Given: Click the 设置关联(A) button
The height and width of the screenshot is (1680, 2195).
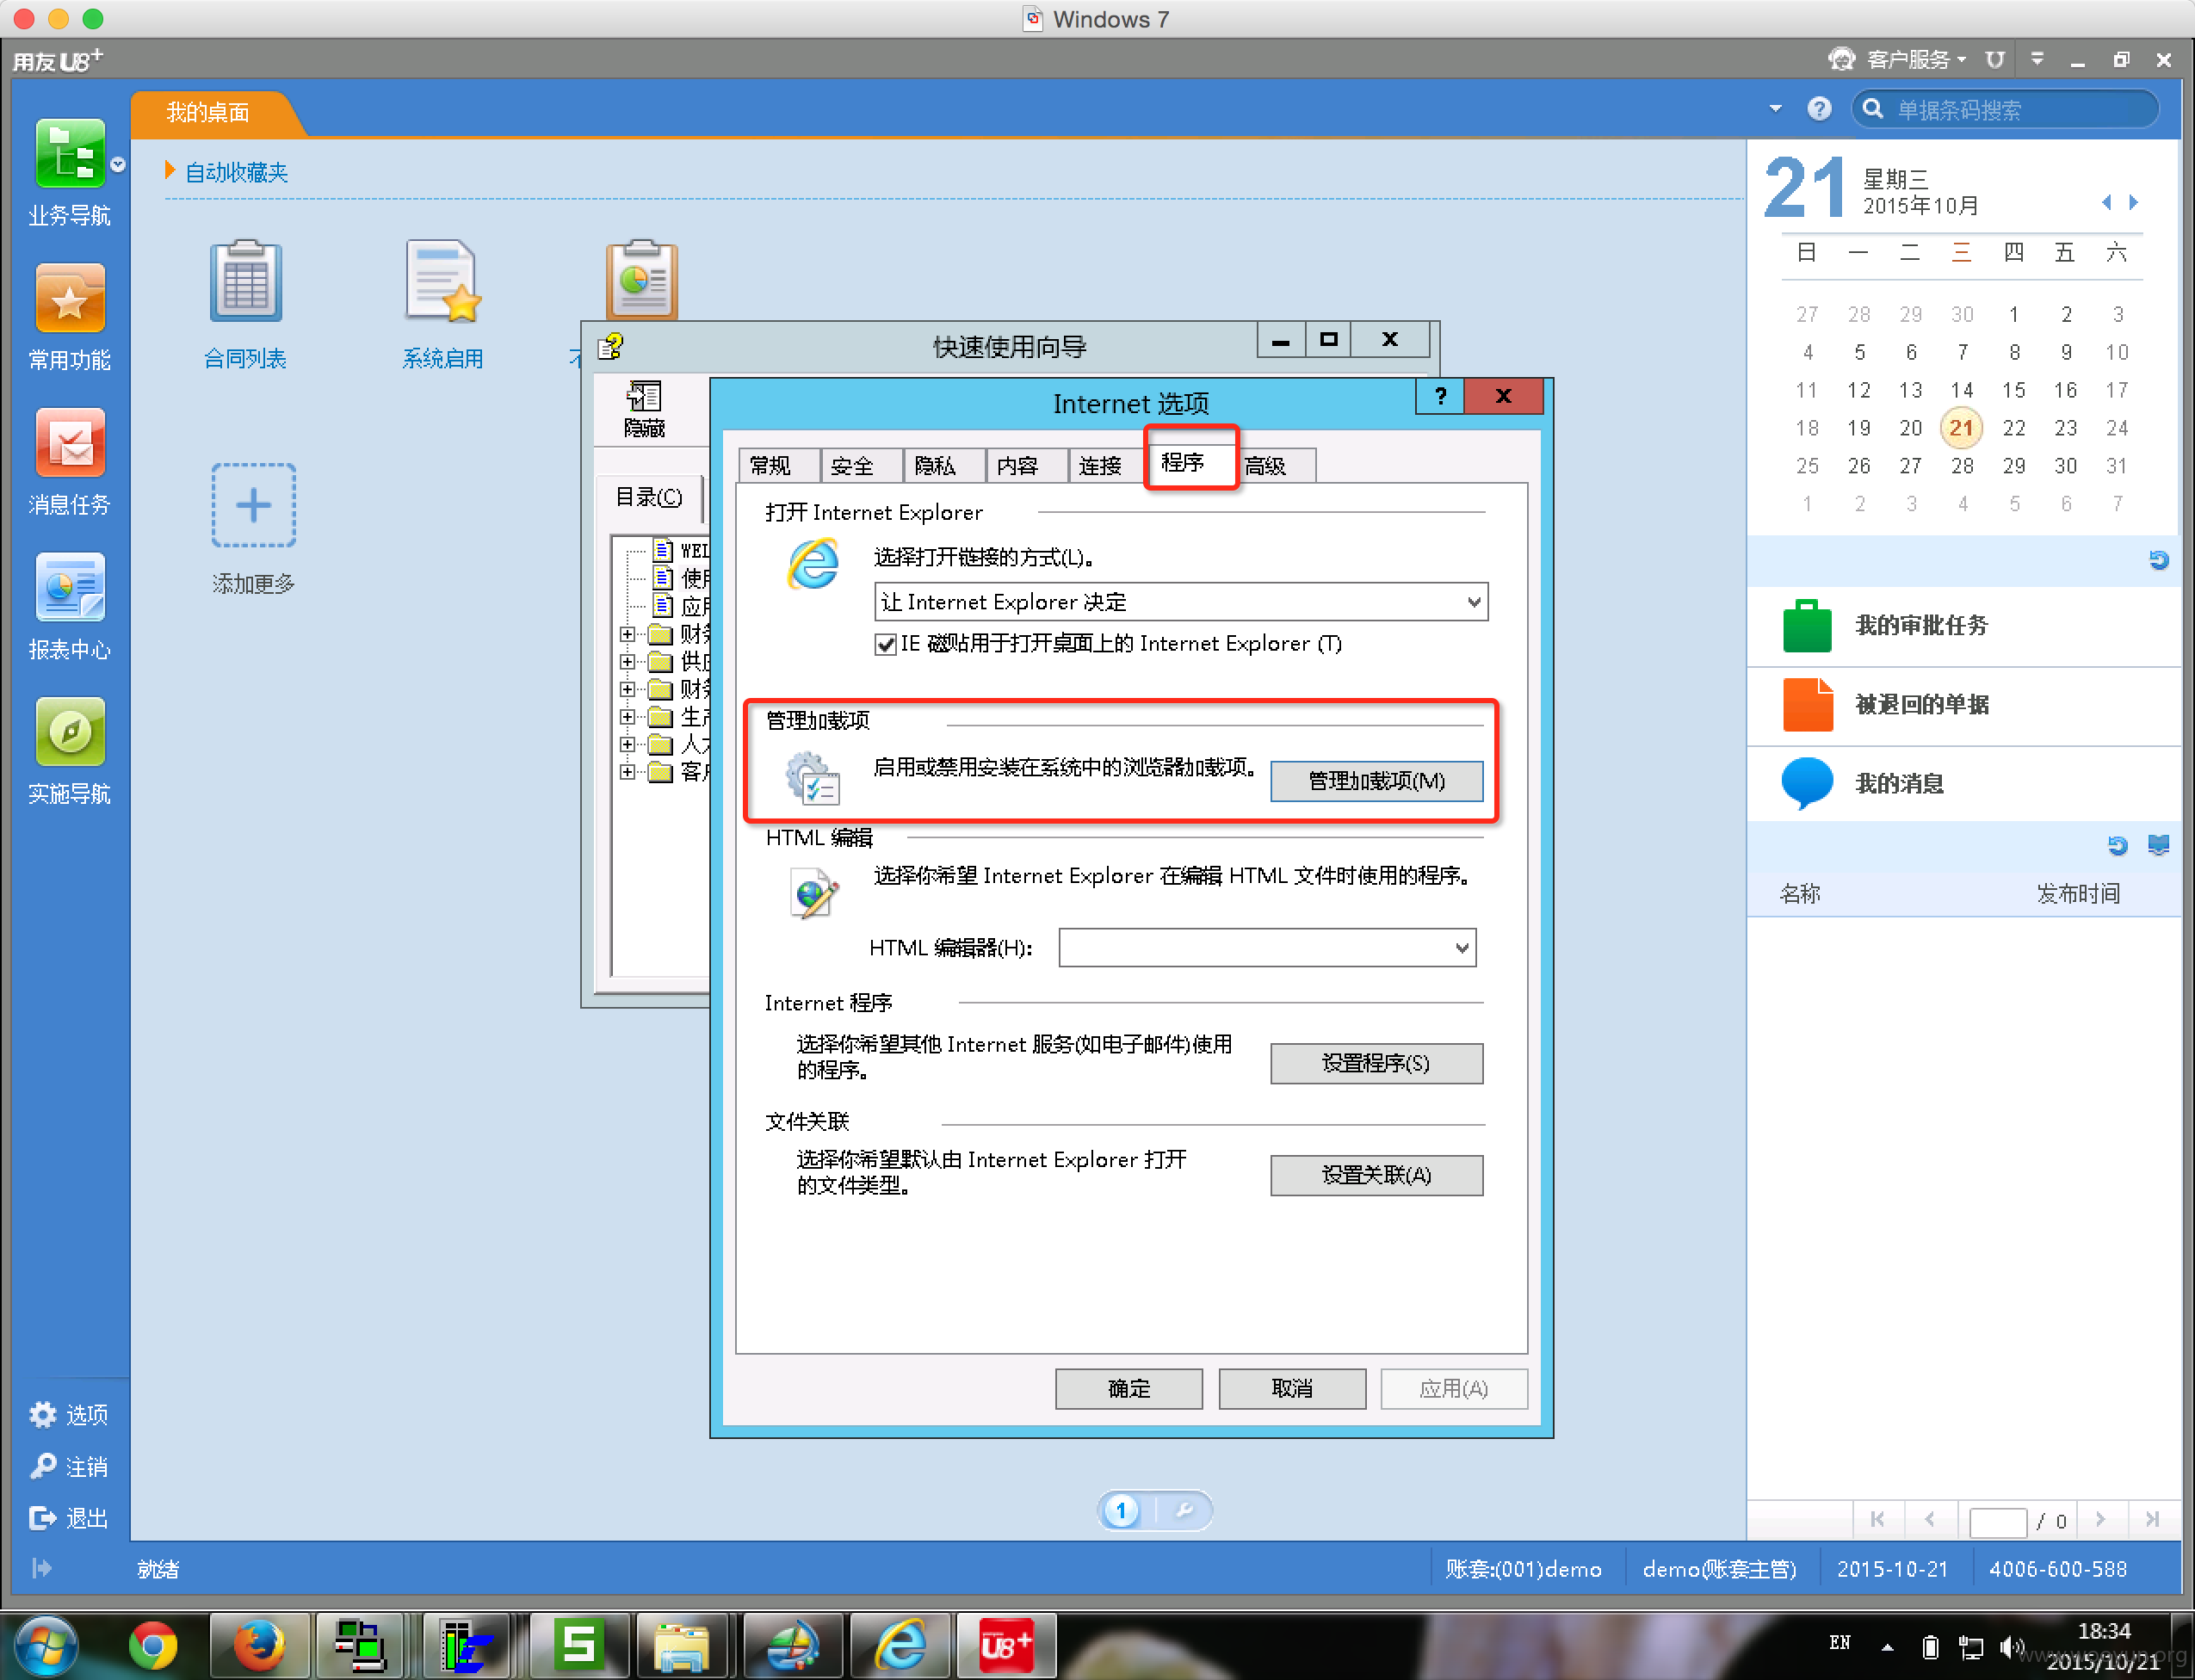Looking at the screenshot, I should pos(1376,1175).
